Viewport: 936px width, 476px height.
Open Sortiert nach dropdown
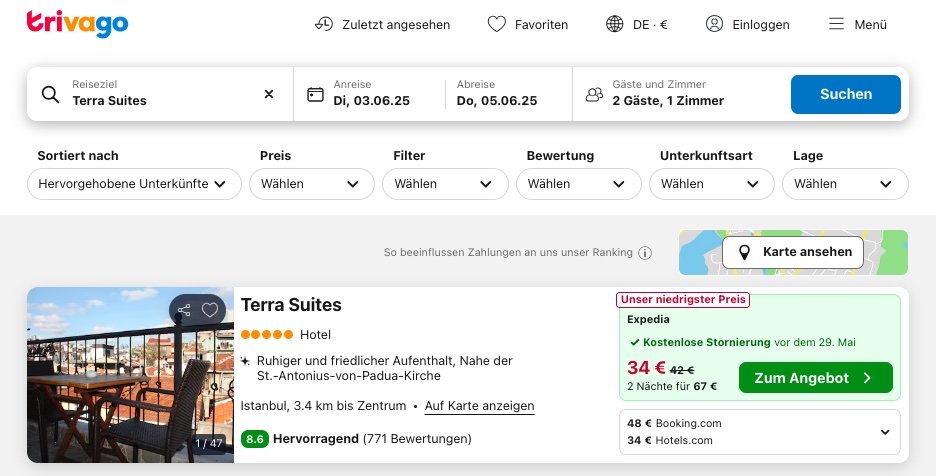point(134,184)
